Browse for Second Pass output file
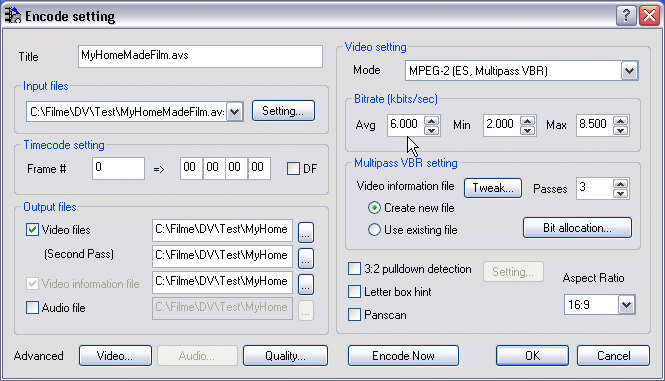The image size is (665, 381). pyautogui.click(x=306, y=258)
